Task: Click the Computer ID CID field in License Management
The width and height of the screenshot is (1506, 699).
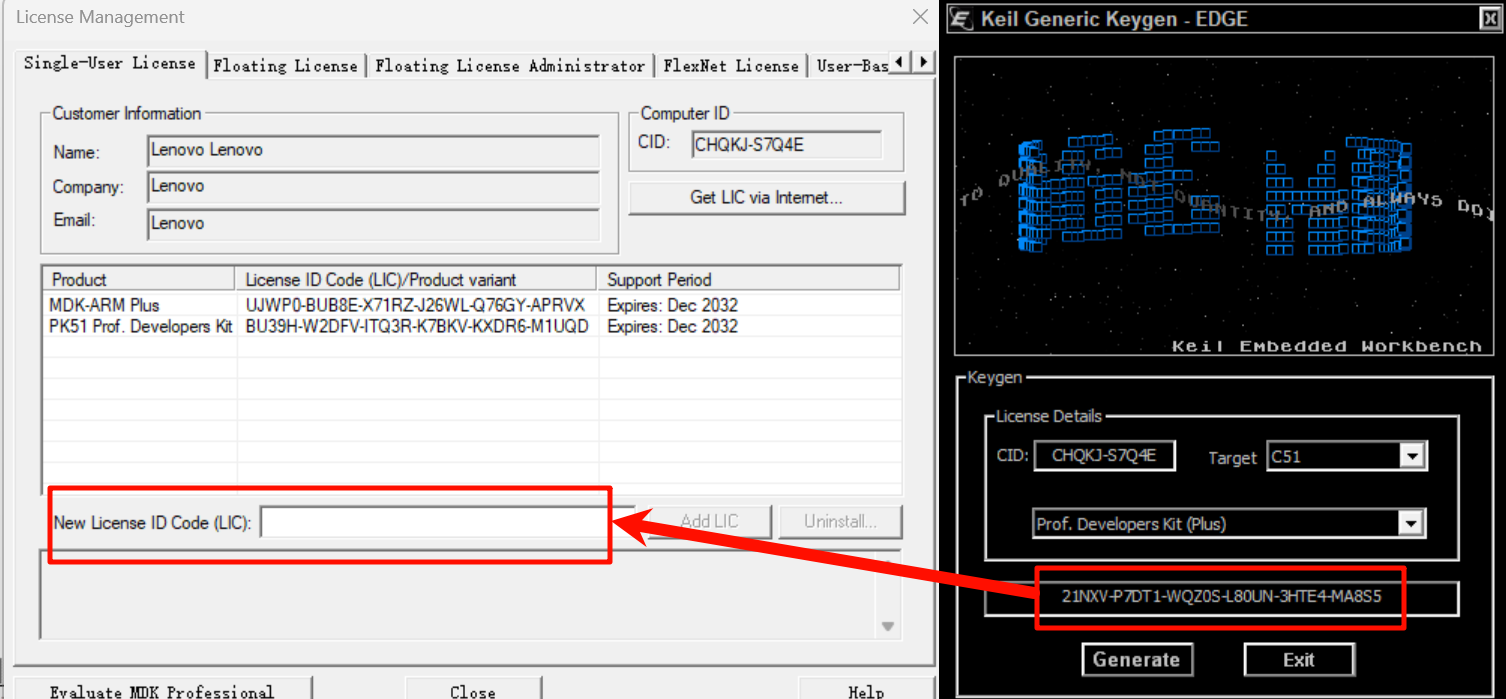Action: click(x=787, y=145)
